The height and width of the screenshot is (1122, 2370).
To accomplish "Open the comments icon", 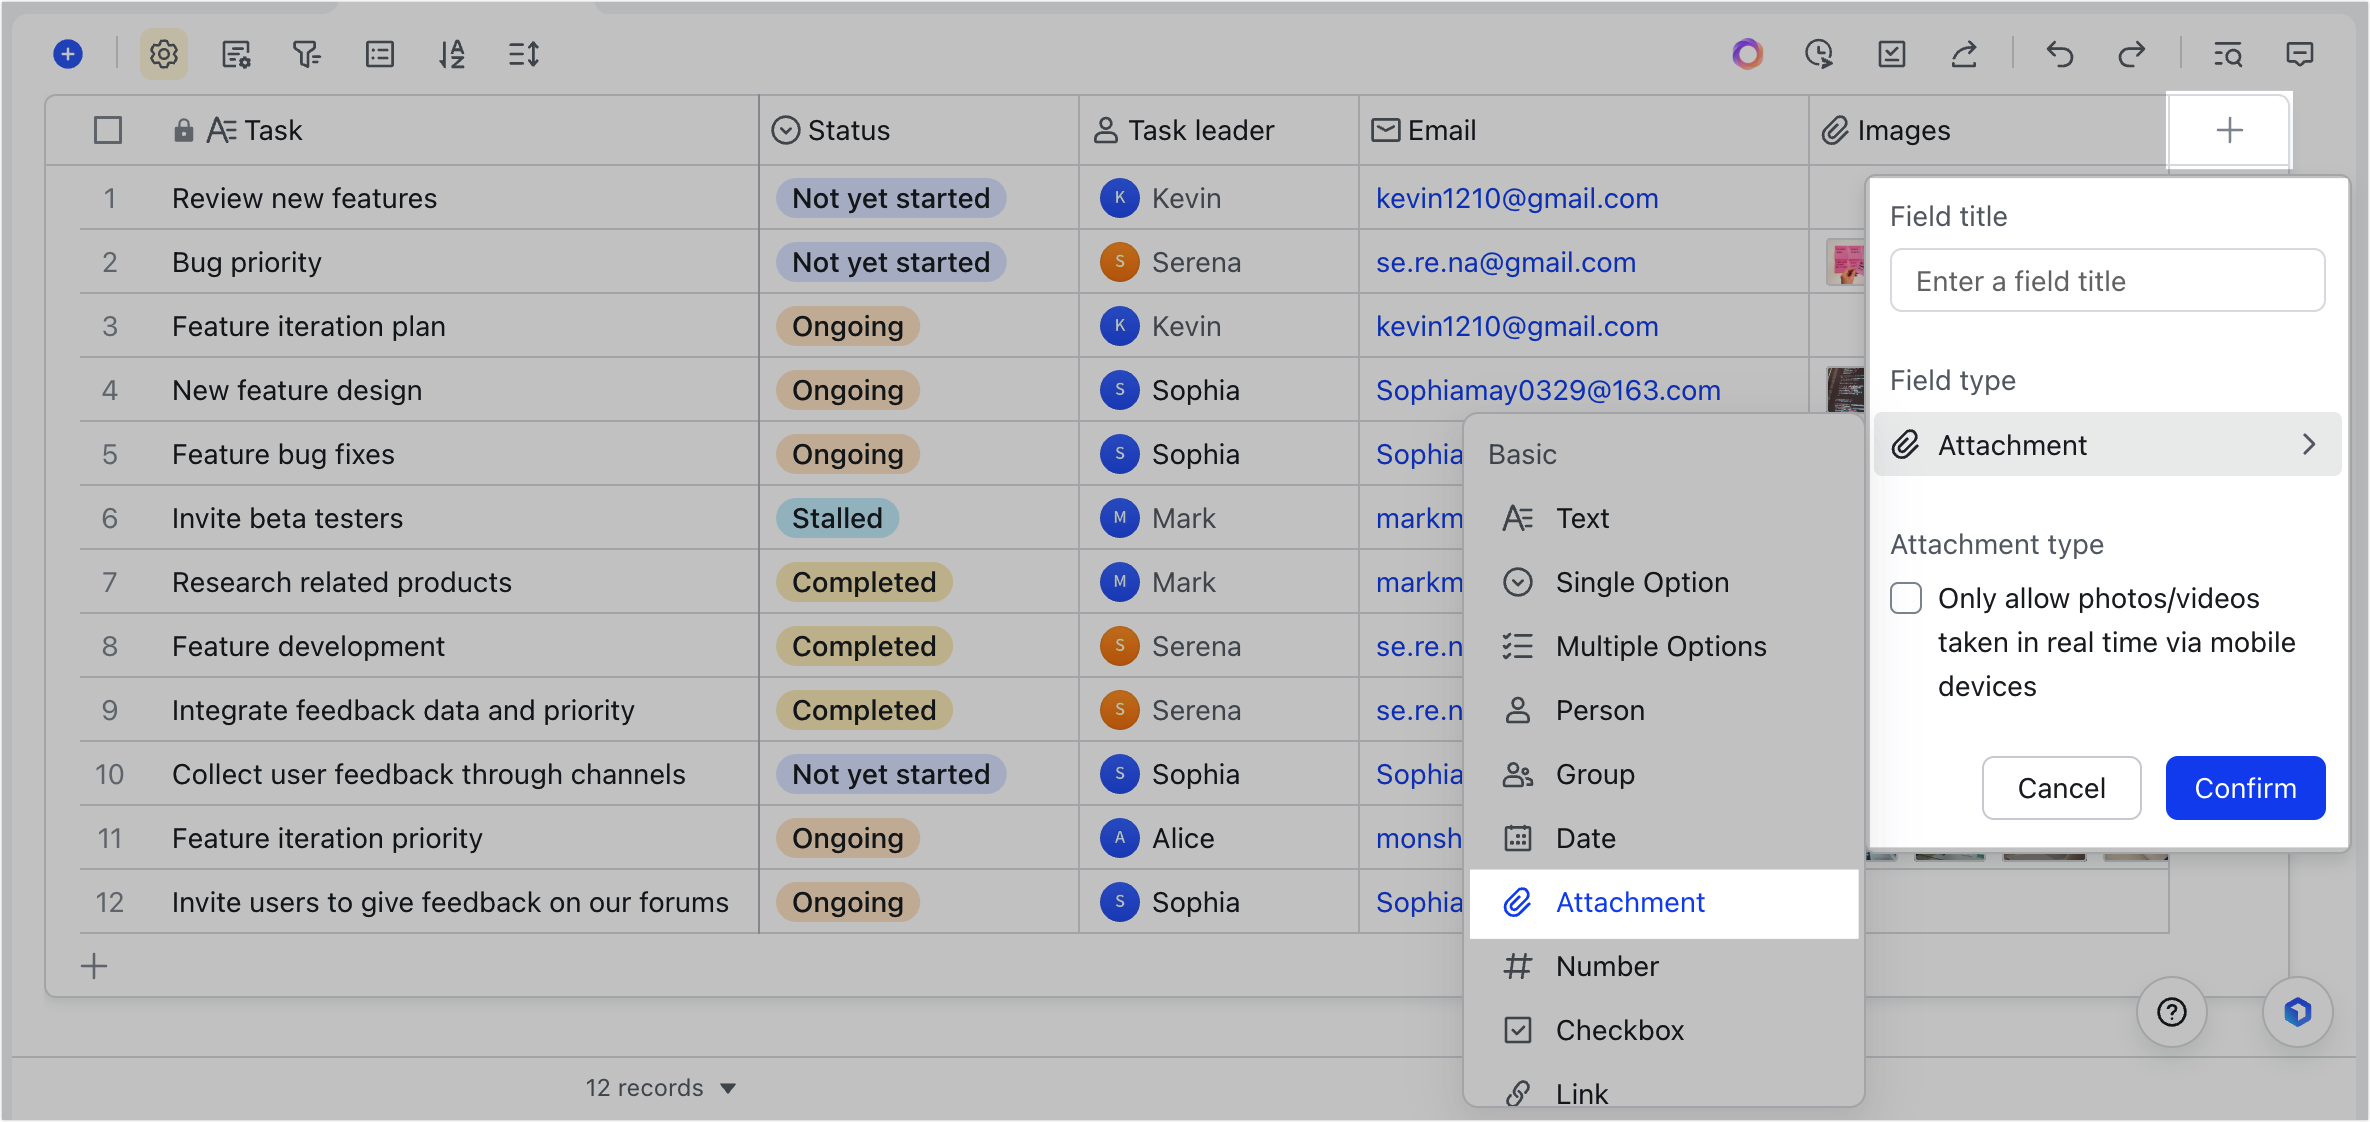I will (2299, 54).
